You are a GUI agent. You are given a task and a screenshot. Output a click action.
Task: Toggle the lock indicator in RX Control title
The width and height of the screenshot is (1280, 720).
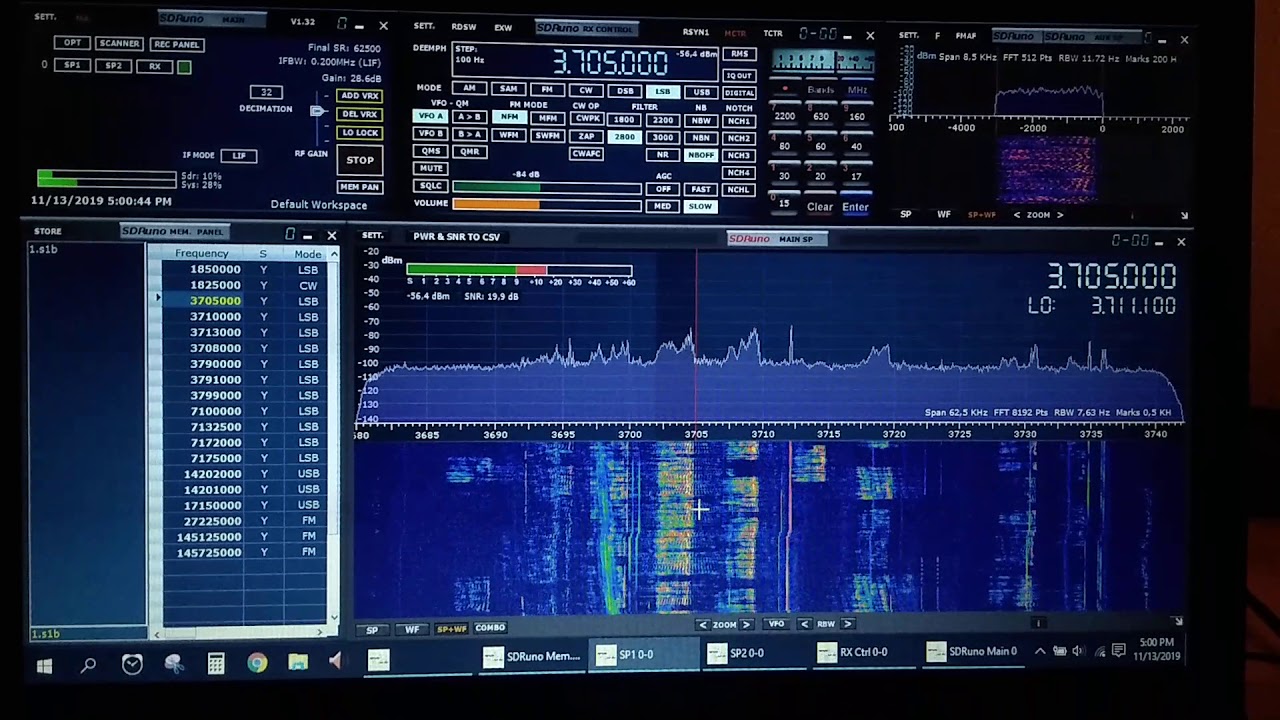coord(818,34)
